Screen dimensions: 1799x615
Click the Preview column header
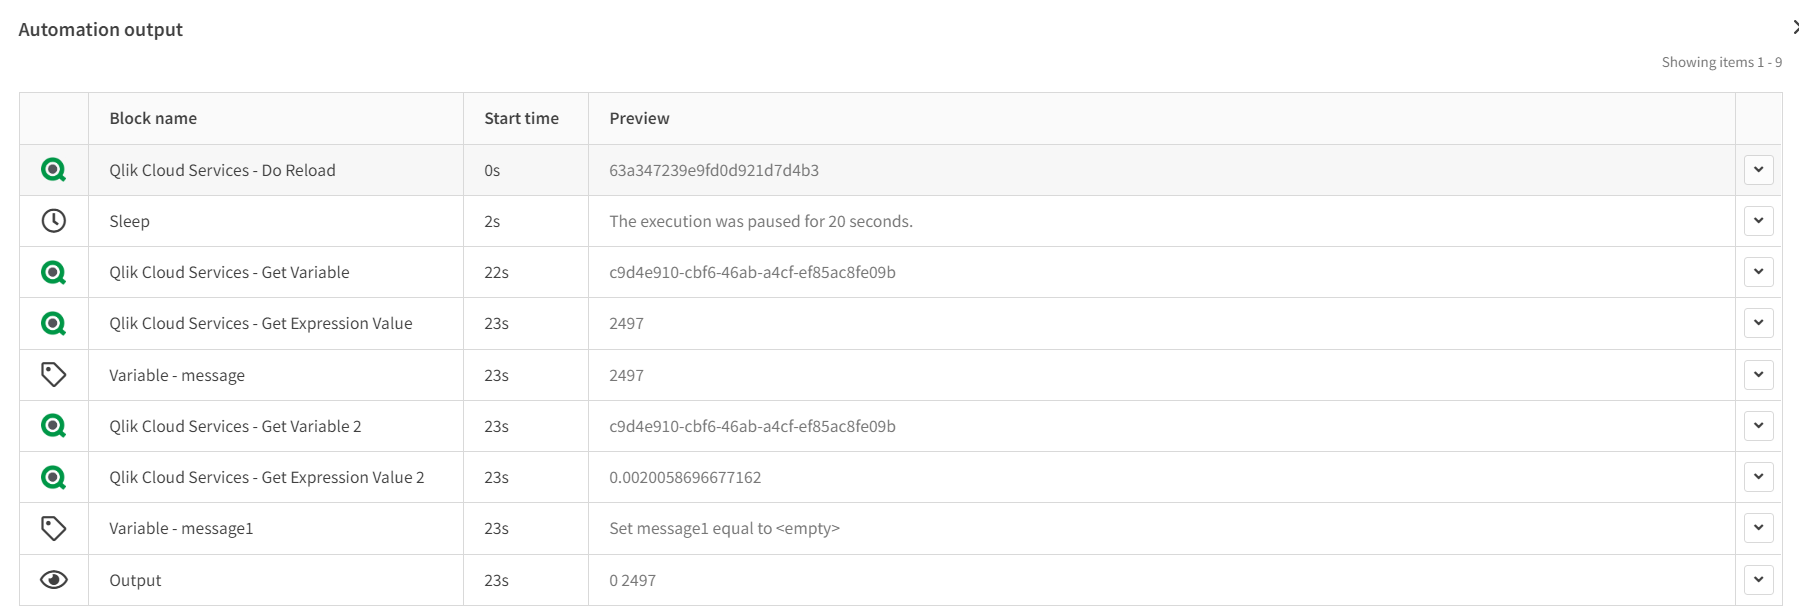(639, 118)
